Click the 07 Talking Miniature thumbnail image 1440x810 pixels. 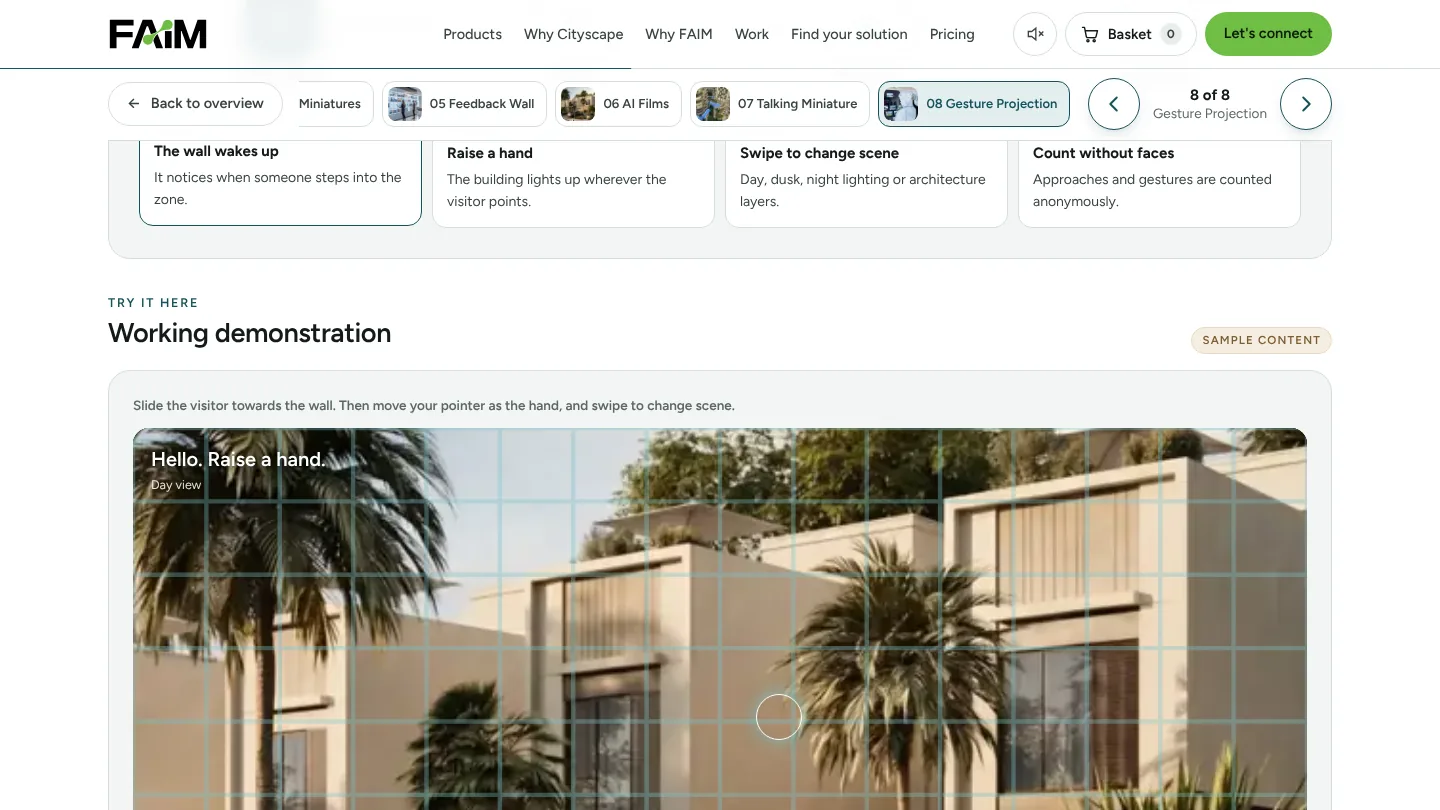(x=713, y=104)
